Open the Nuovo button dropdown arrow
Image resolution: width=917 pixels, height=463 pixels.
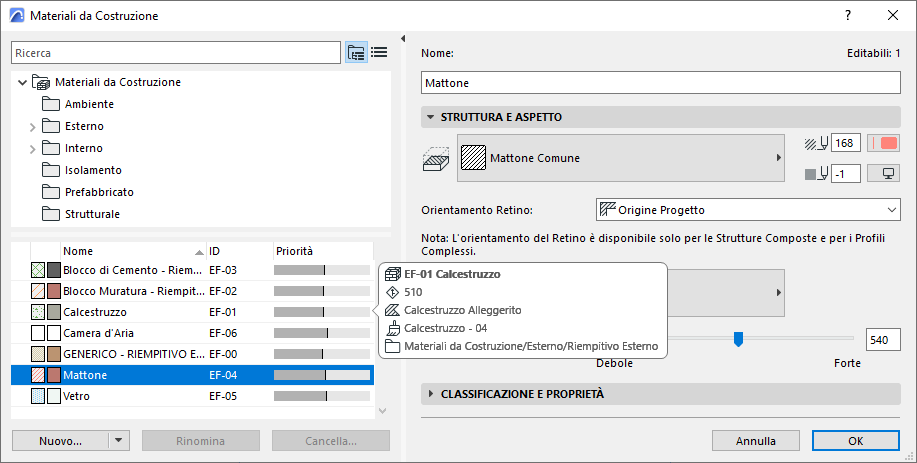(x=120, y=441)
